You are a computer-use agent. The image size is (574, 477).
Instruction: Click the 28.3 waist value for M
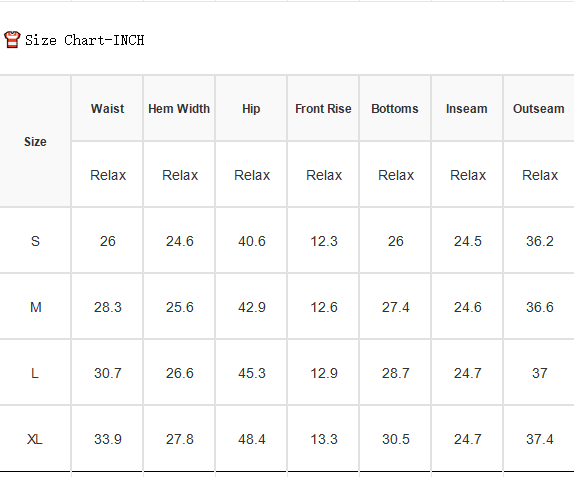tap(108, 307)
